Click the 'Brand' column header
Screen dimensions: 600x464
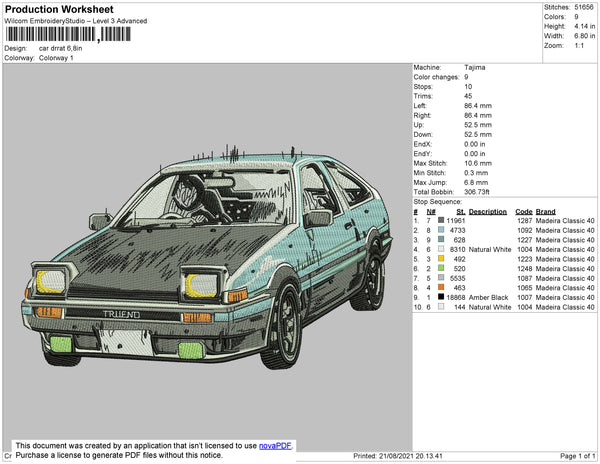point(546,212)
